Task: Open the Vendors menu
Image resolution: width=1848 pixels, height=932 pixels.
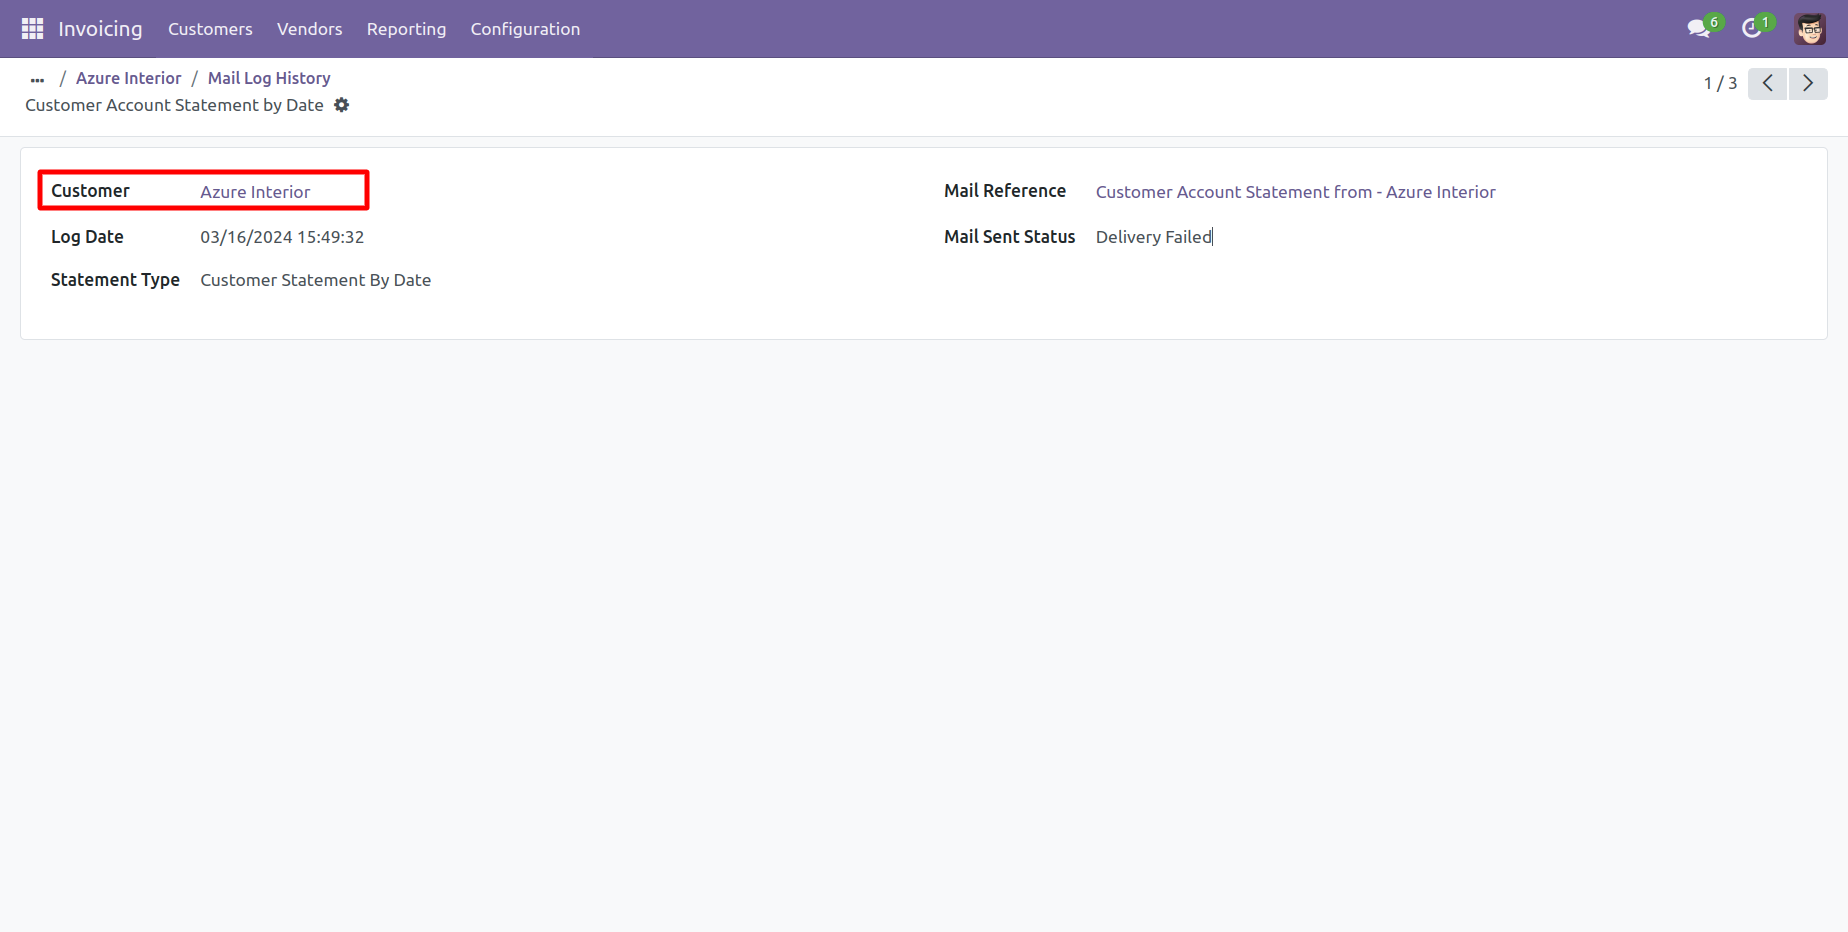Action: 309,29
